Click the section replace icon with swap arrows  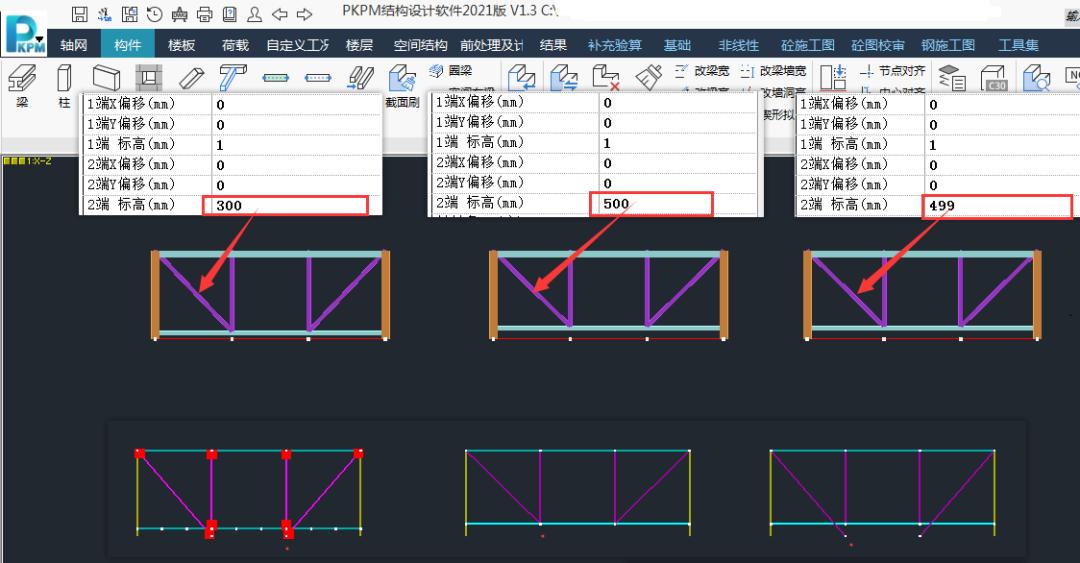coord(564,78)
